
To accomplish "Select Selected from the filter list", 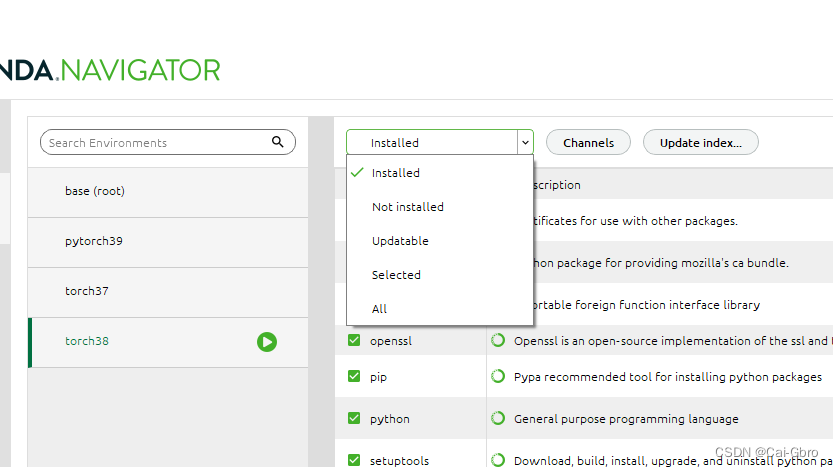I will coord(440,275).
